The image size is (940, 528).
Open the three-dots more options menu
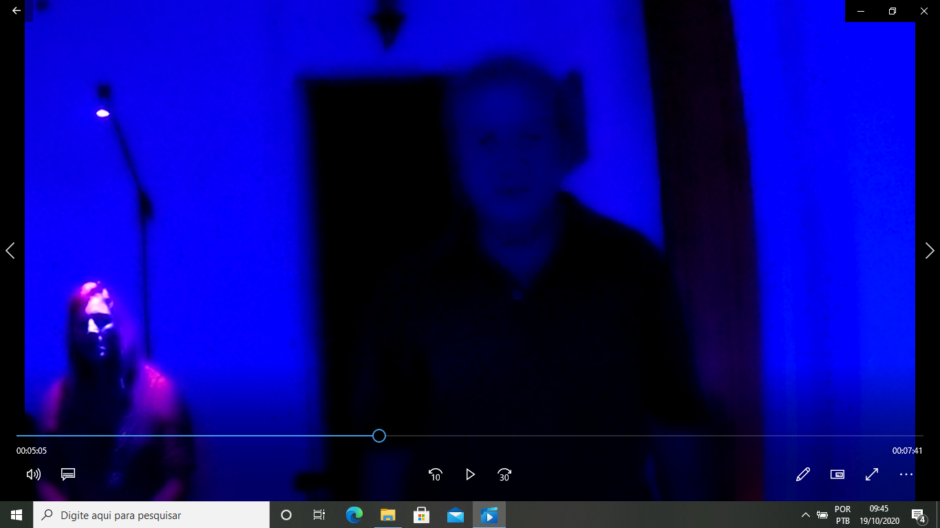tap(906, 475)
